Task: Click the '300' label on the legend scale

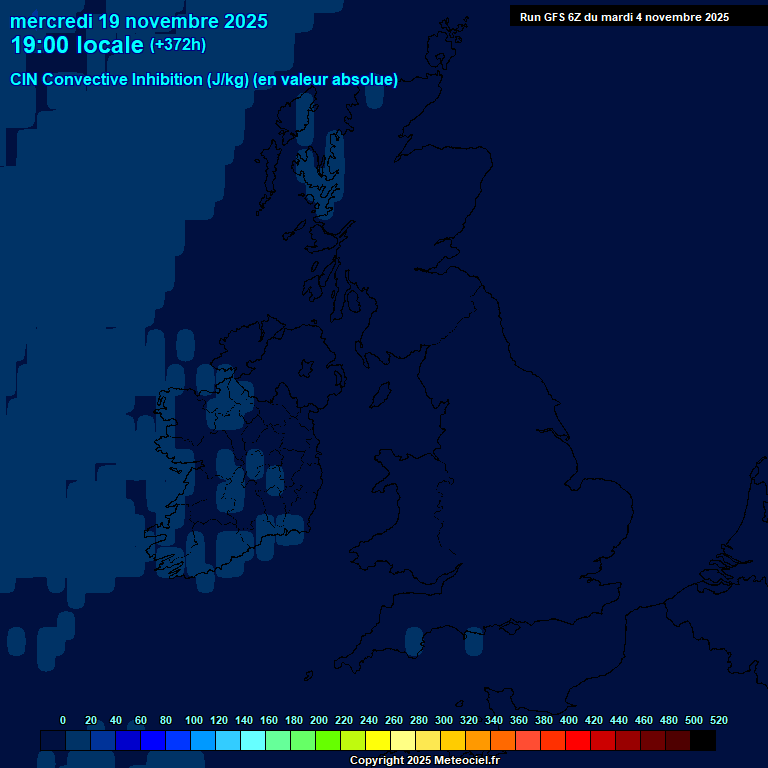Action: point(443,720)
